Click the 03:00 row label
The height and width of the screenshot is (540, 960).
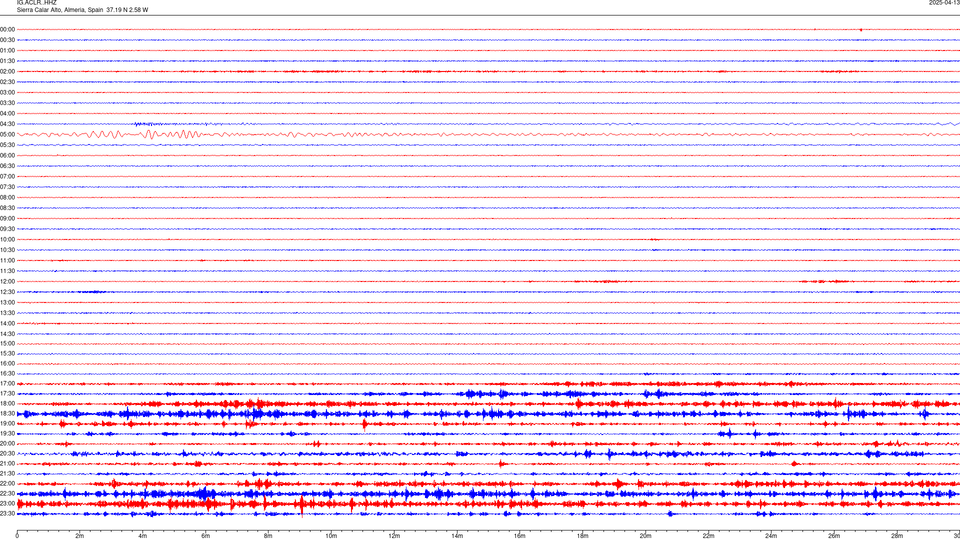pyautogui.click(x=7, y=92)
